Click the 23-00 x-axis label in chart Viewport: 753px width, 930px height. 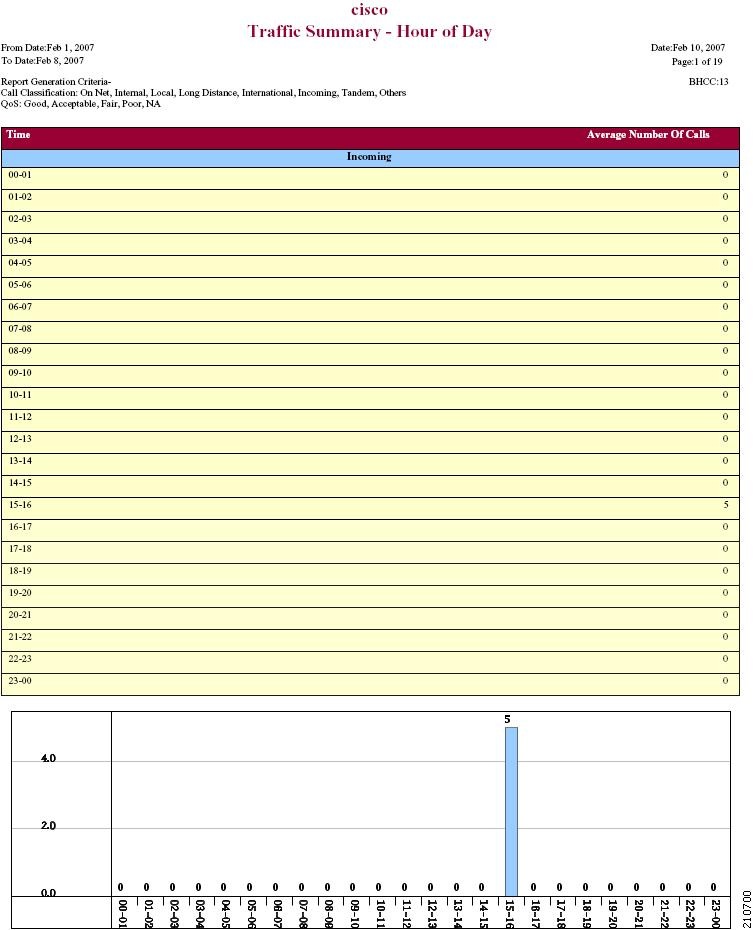click(716, 913)
